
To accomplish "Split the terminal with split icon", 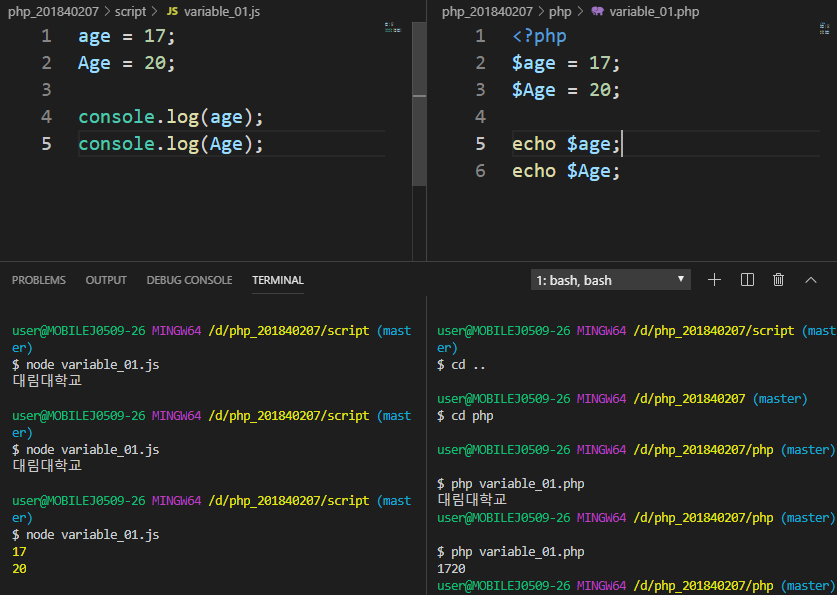I will point(747,280).
